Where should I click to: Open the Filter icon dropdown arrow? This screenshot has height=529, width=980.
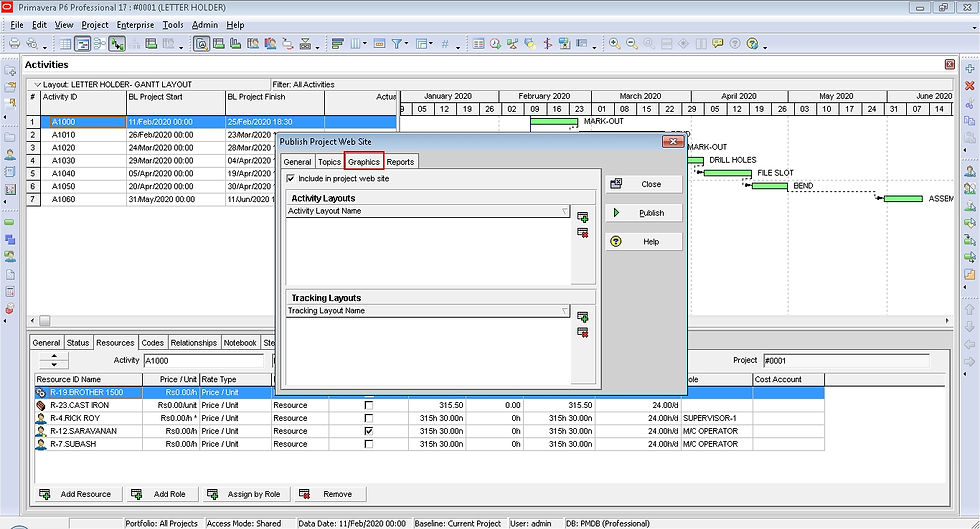tap(406, 44)
